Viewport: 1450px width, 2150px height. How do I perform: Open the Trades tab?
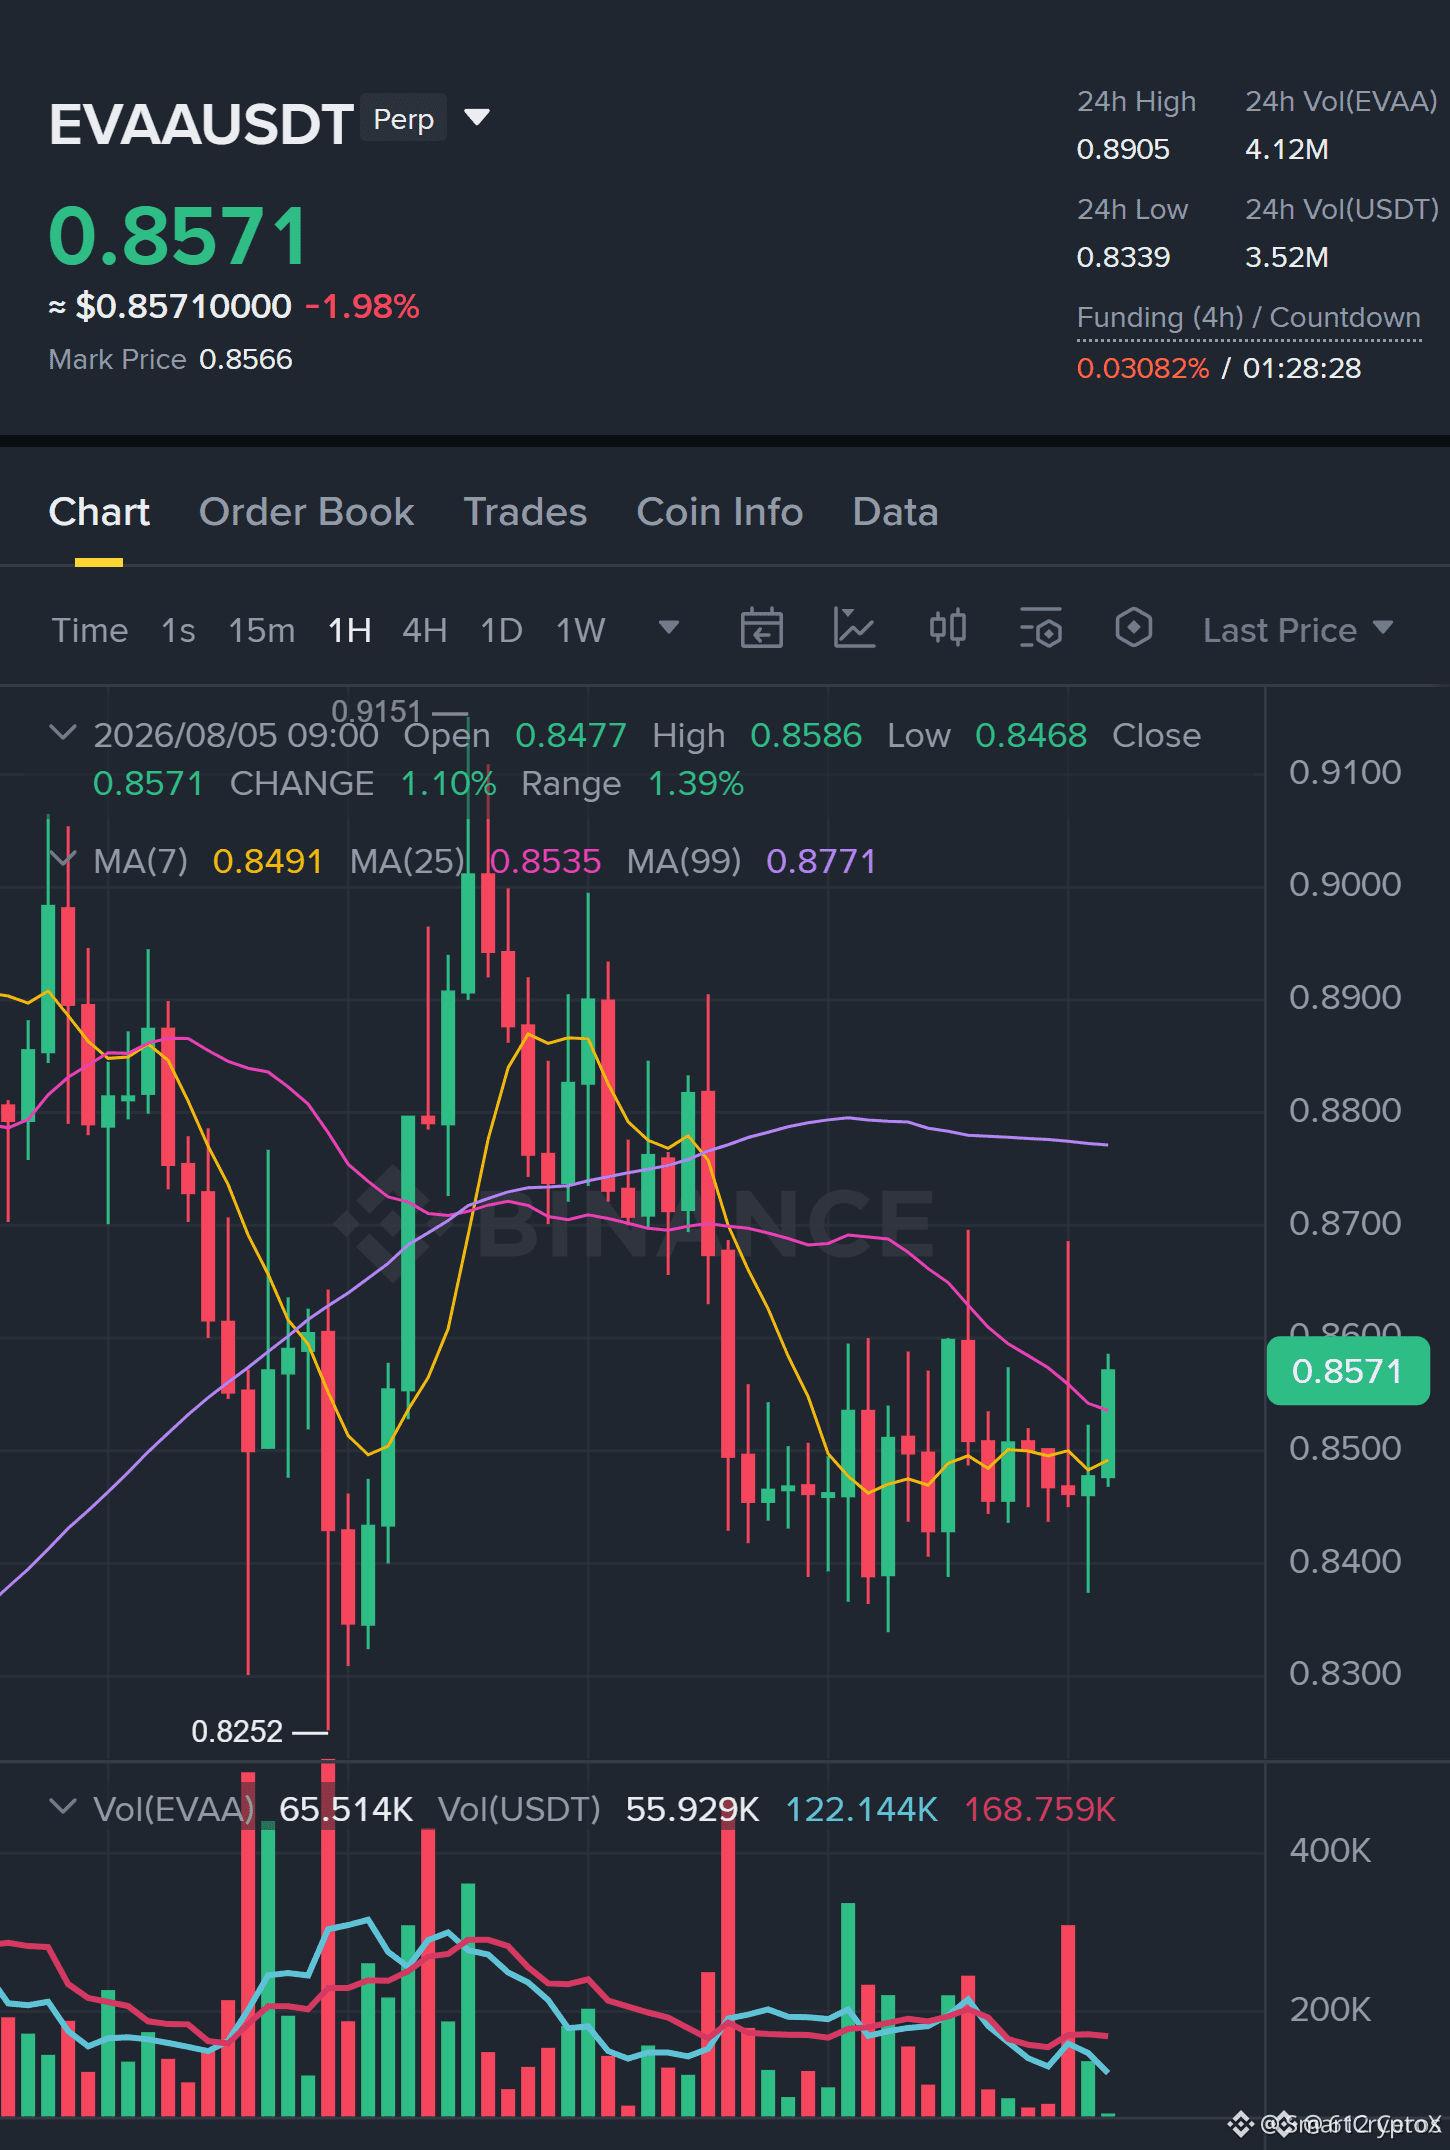[x=525, y=512]
